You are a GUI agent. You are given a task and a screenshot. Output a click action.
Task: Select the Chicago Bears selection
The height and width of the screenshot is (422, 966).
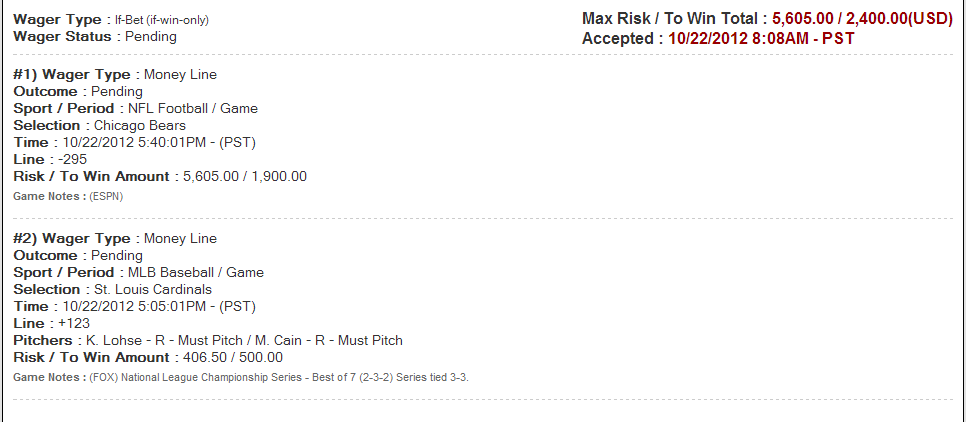point(140,126)
